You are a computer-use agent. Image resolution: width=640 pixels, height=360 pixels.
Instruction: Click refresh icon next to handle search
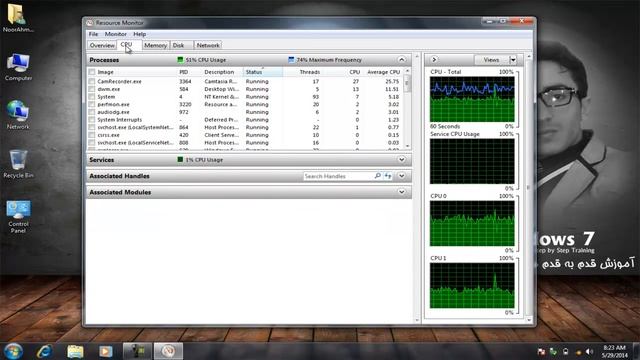388,176
